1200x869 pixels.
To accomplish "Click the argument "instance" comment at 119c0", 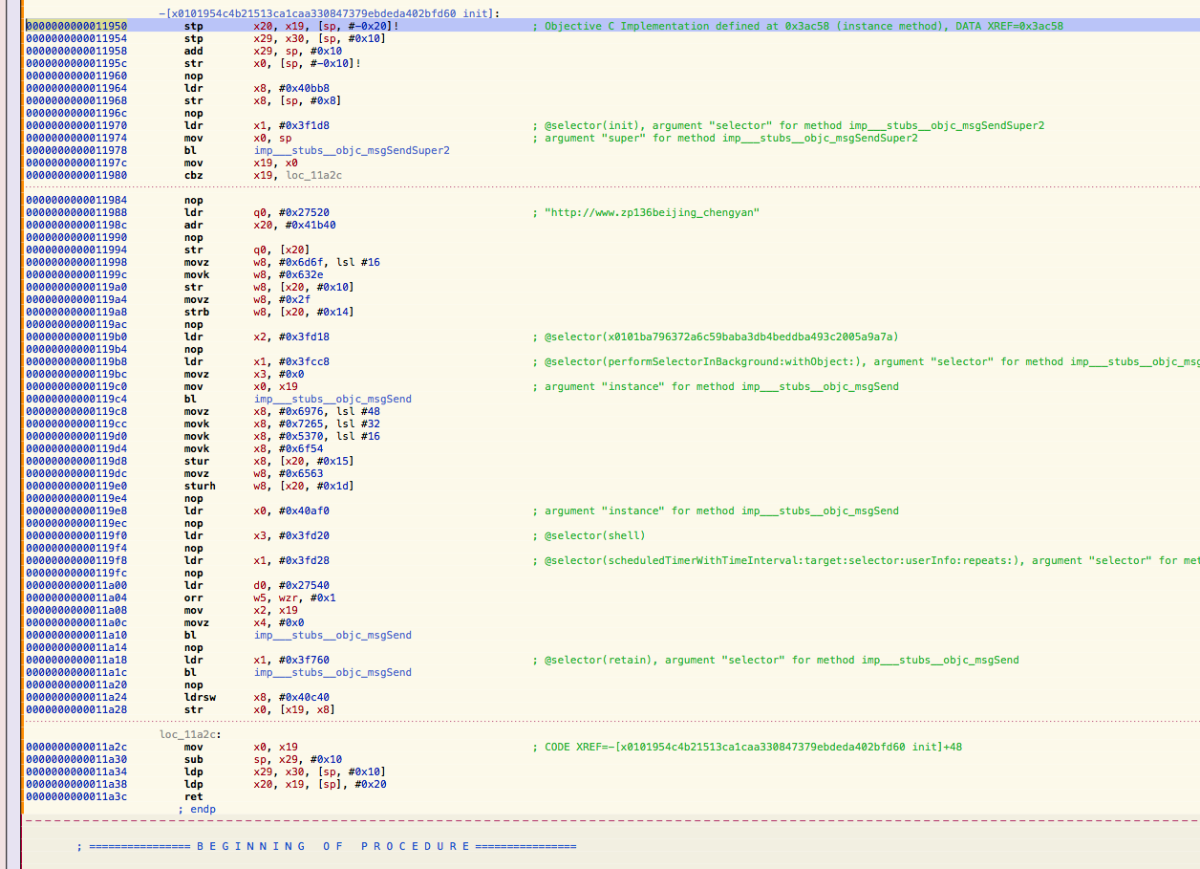I will [716, 386].
